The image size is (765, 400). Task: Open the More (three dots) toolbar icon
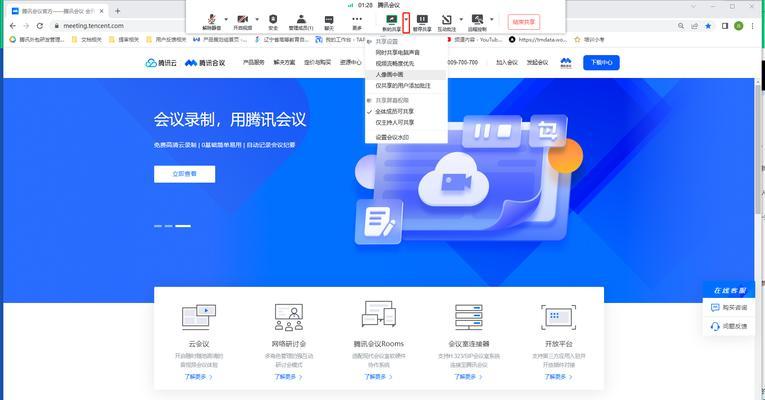[358, 19]
